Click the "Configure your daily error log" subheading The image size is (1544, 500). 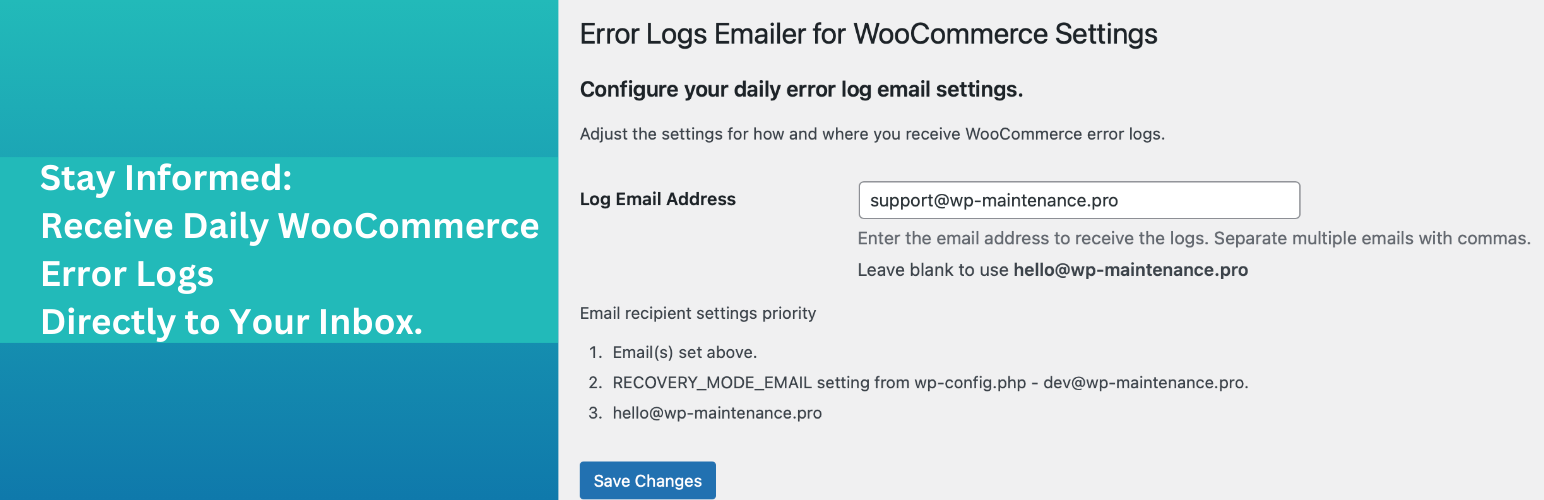click(801, 89)
